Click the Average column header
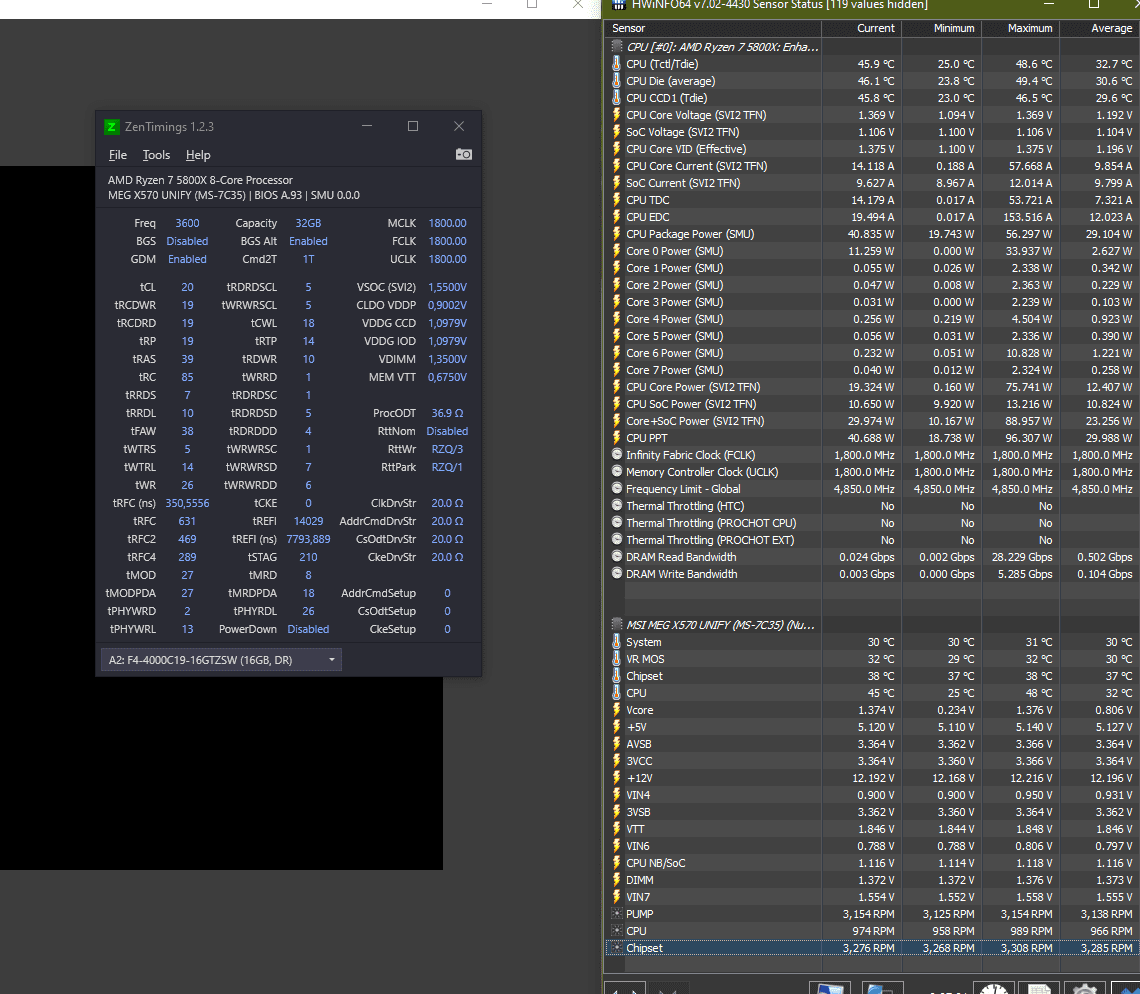Screen dimensions: 1140x994 pyautogui.click(x=1100, y=28)
